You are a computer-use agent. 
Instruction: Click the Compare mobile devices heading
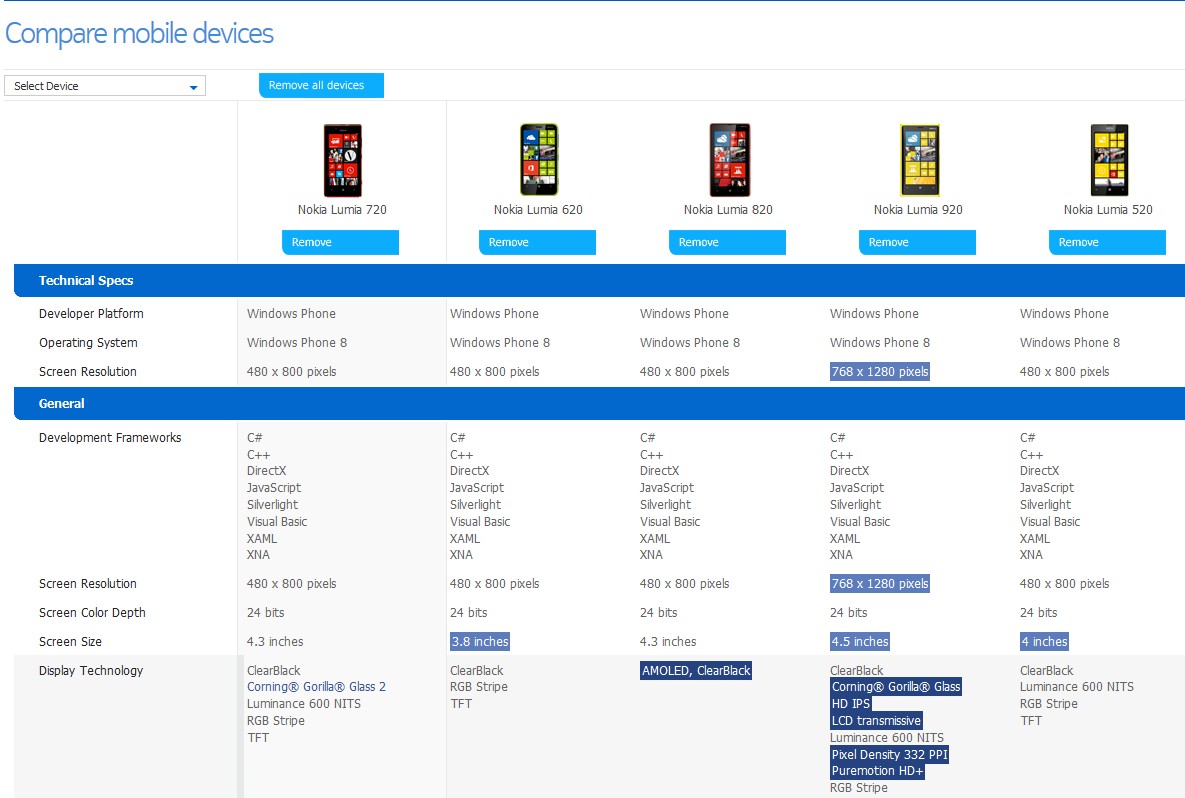coord(139,34)
